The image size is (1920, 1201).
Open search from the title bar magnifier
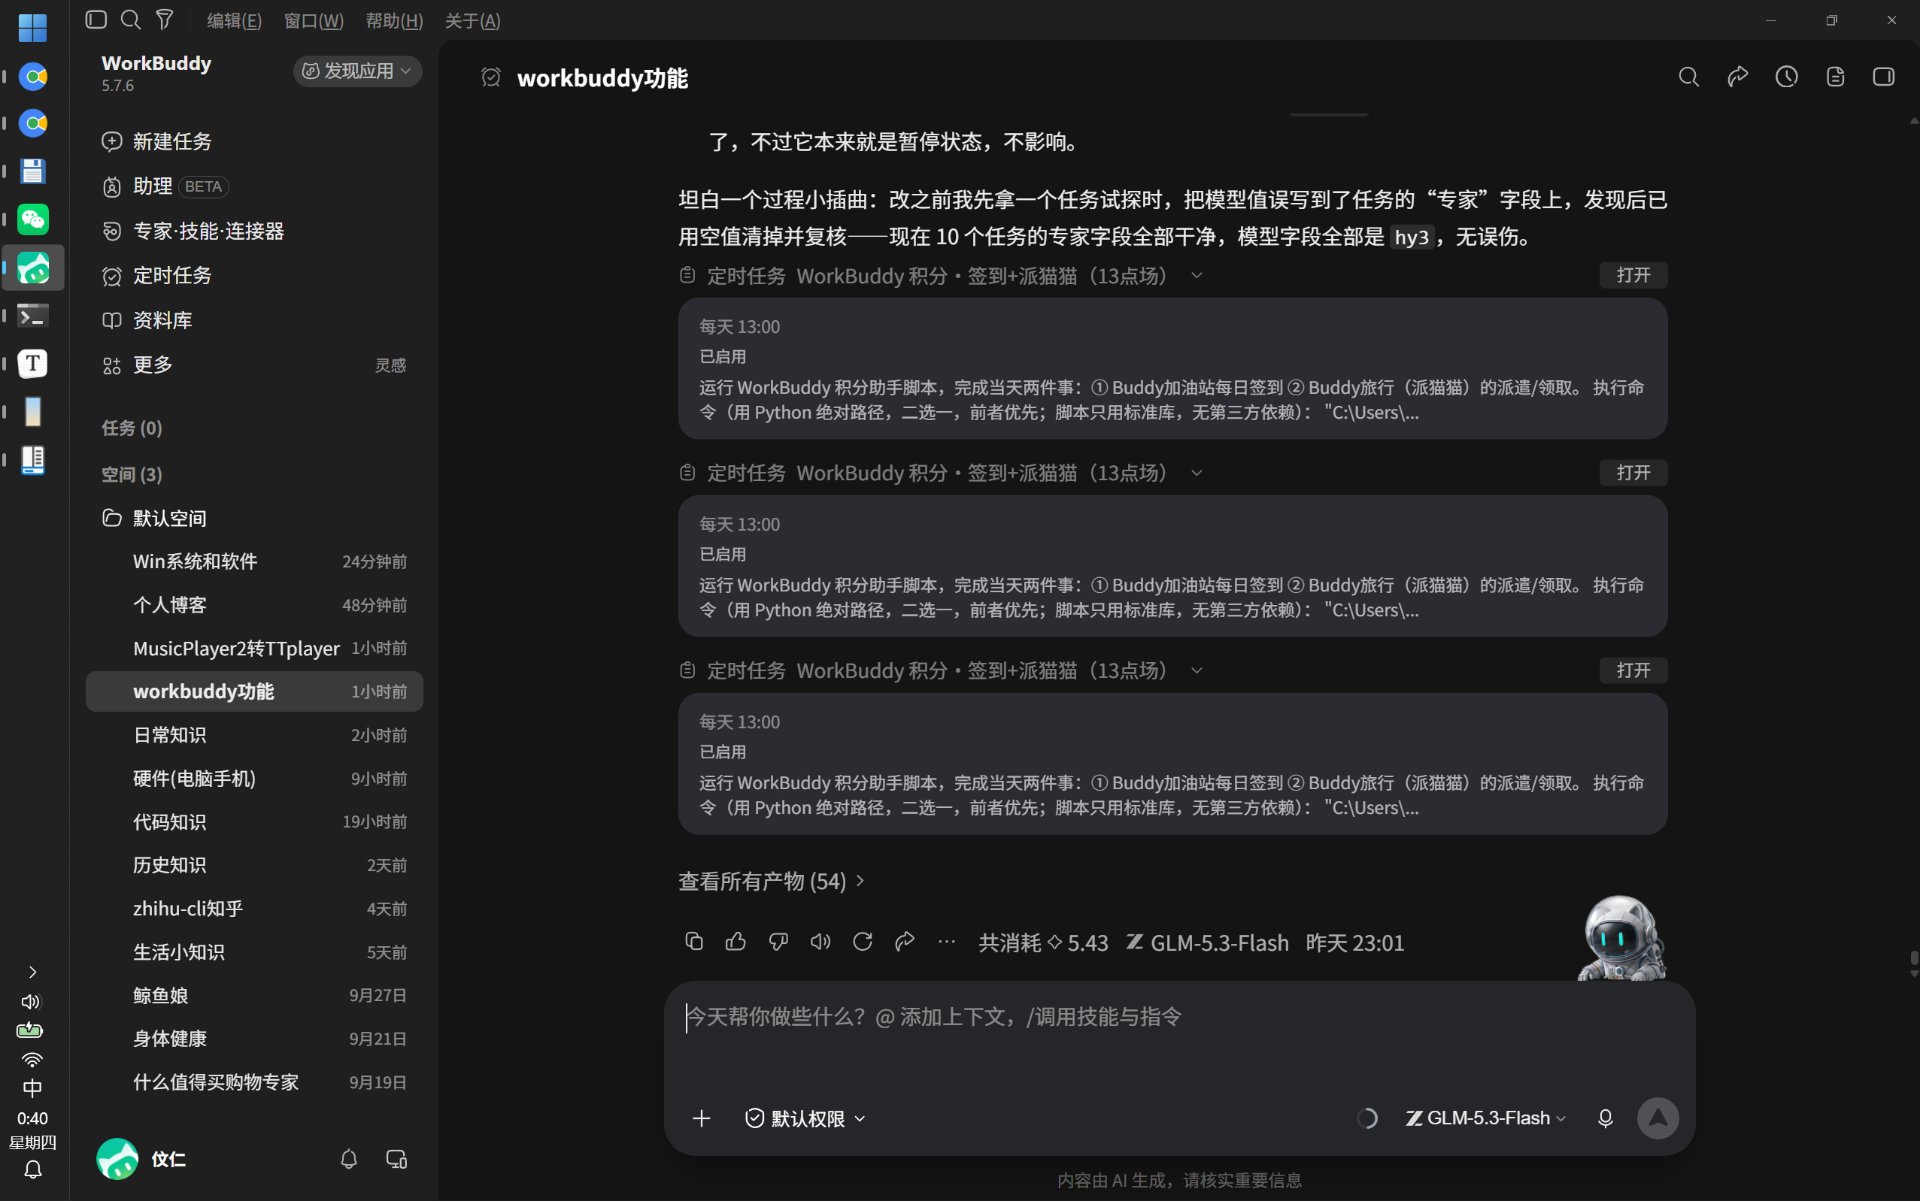(x=131, y=19)
